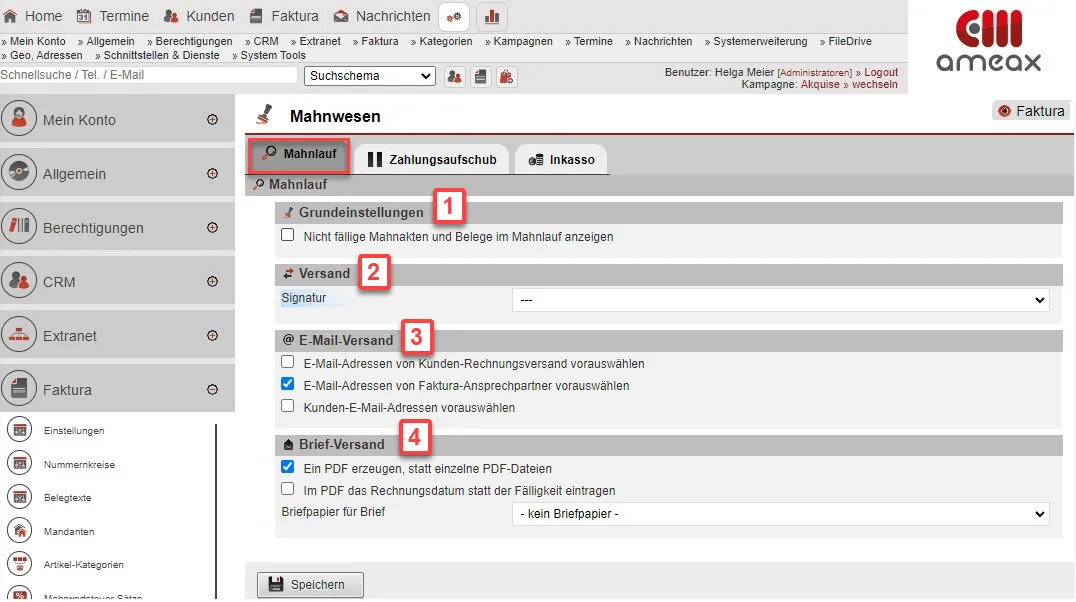Open the Signatur dropdown
This screenshot has height=602, width=1076.
(x=780, y=300)
